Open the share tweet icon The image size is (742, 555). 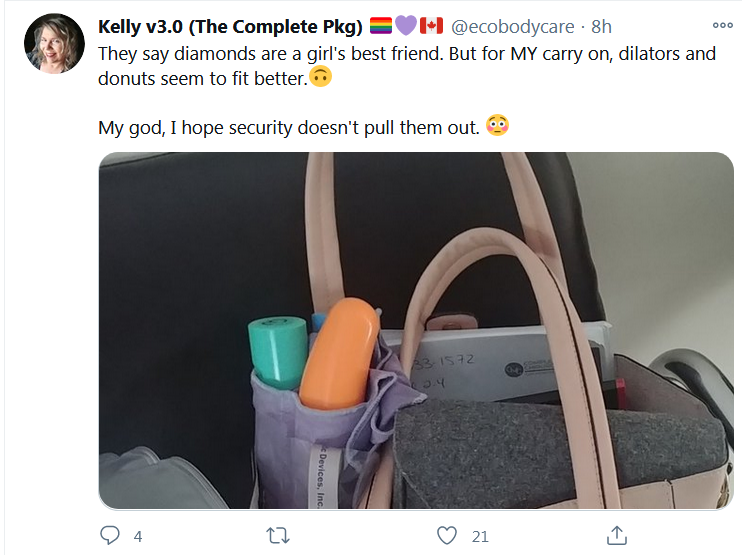click(x=617, y=535)
